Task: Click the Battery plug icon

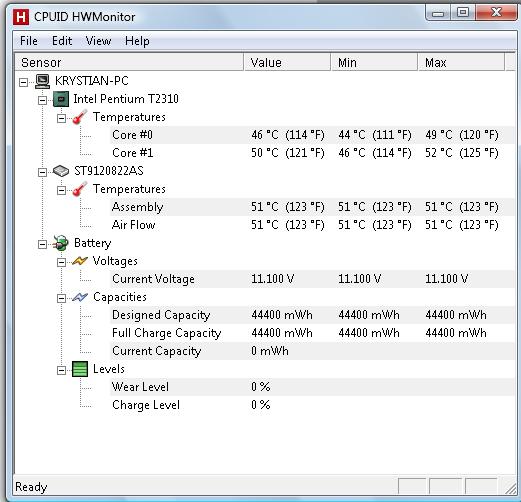Action: pos(61,243)
